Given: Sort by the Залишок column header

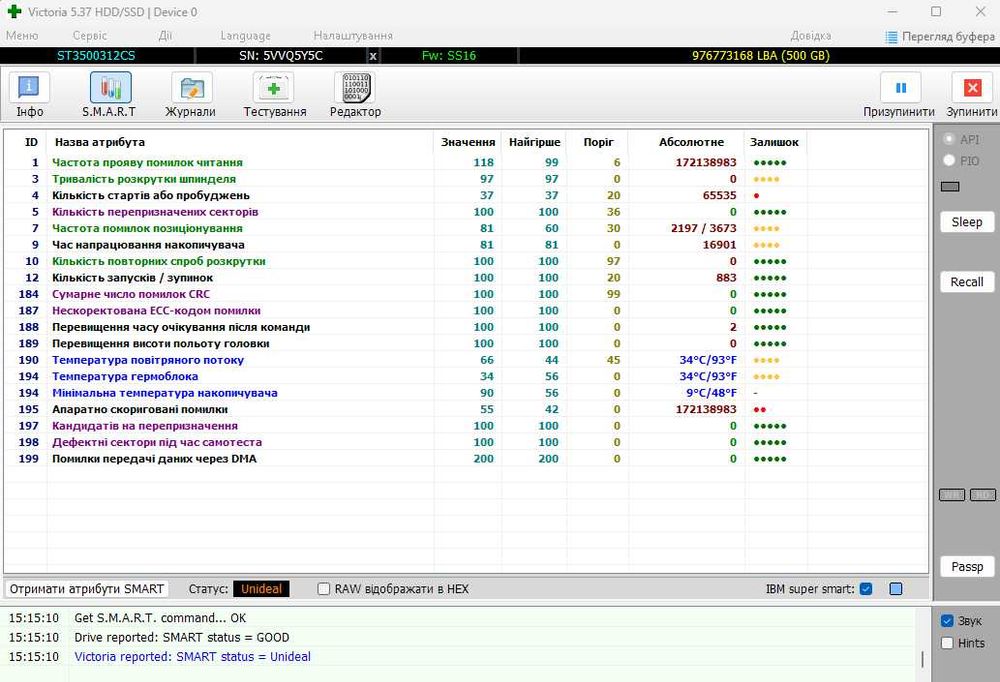Looking at the screenshot, I should (774, 142).
